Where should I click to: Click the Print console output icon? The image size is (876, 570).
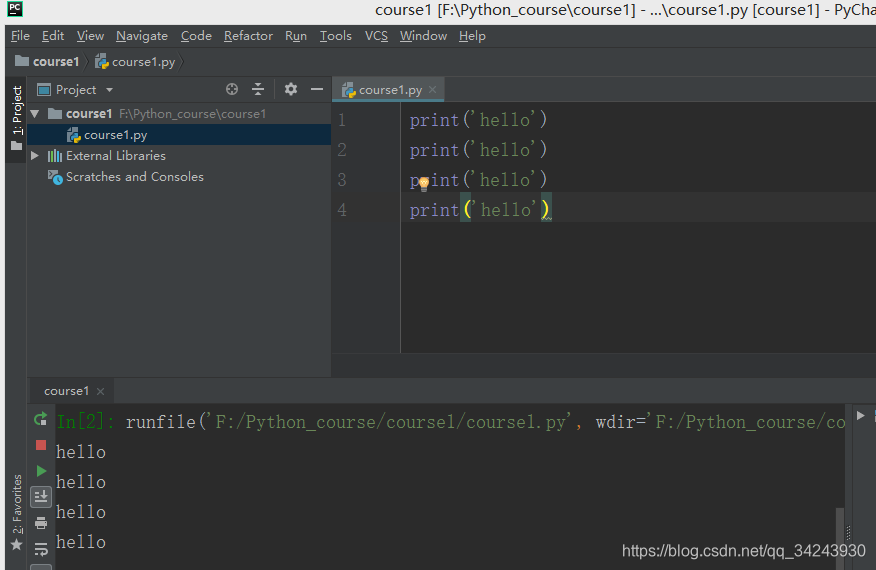point(41,523)
